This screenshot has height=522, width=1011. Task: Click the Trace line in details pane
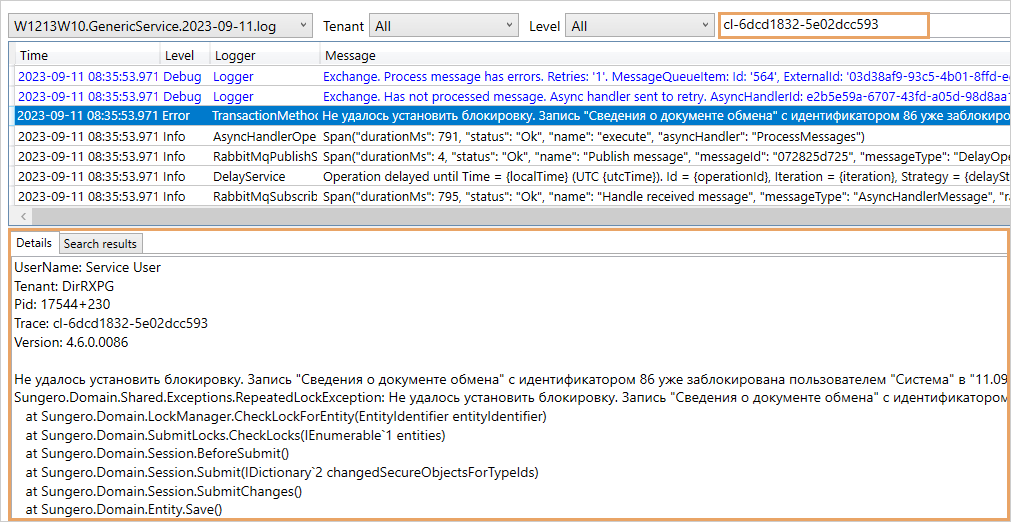click(111, 324)
